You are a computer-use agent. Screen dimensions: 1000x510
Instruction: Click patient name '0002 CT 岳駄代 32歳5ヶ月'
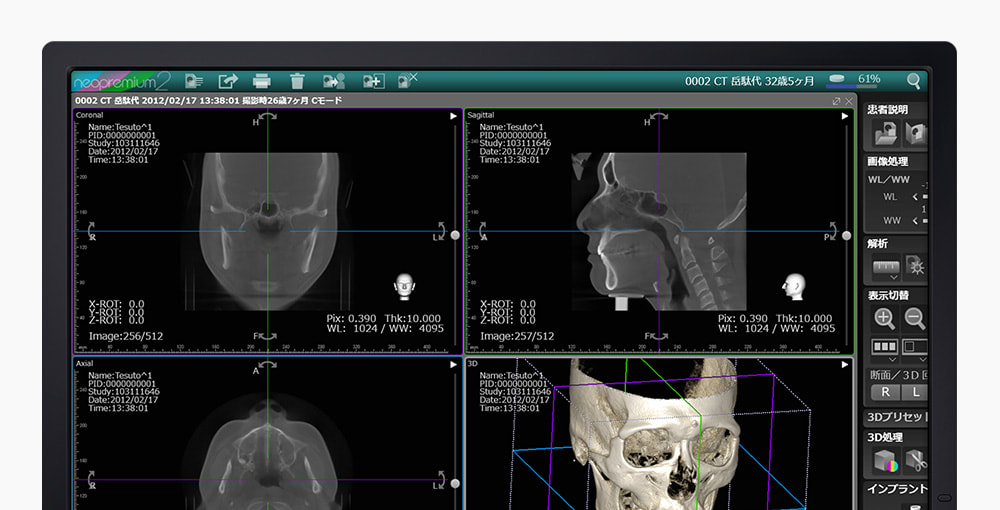(x=749, y=81)
